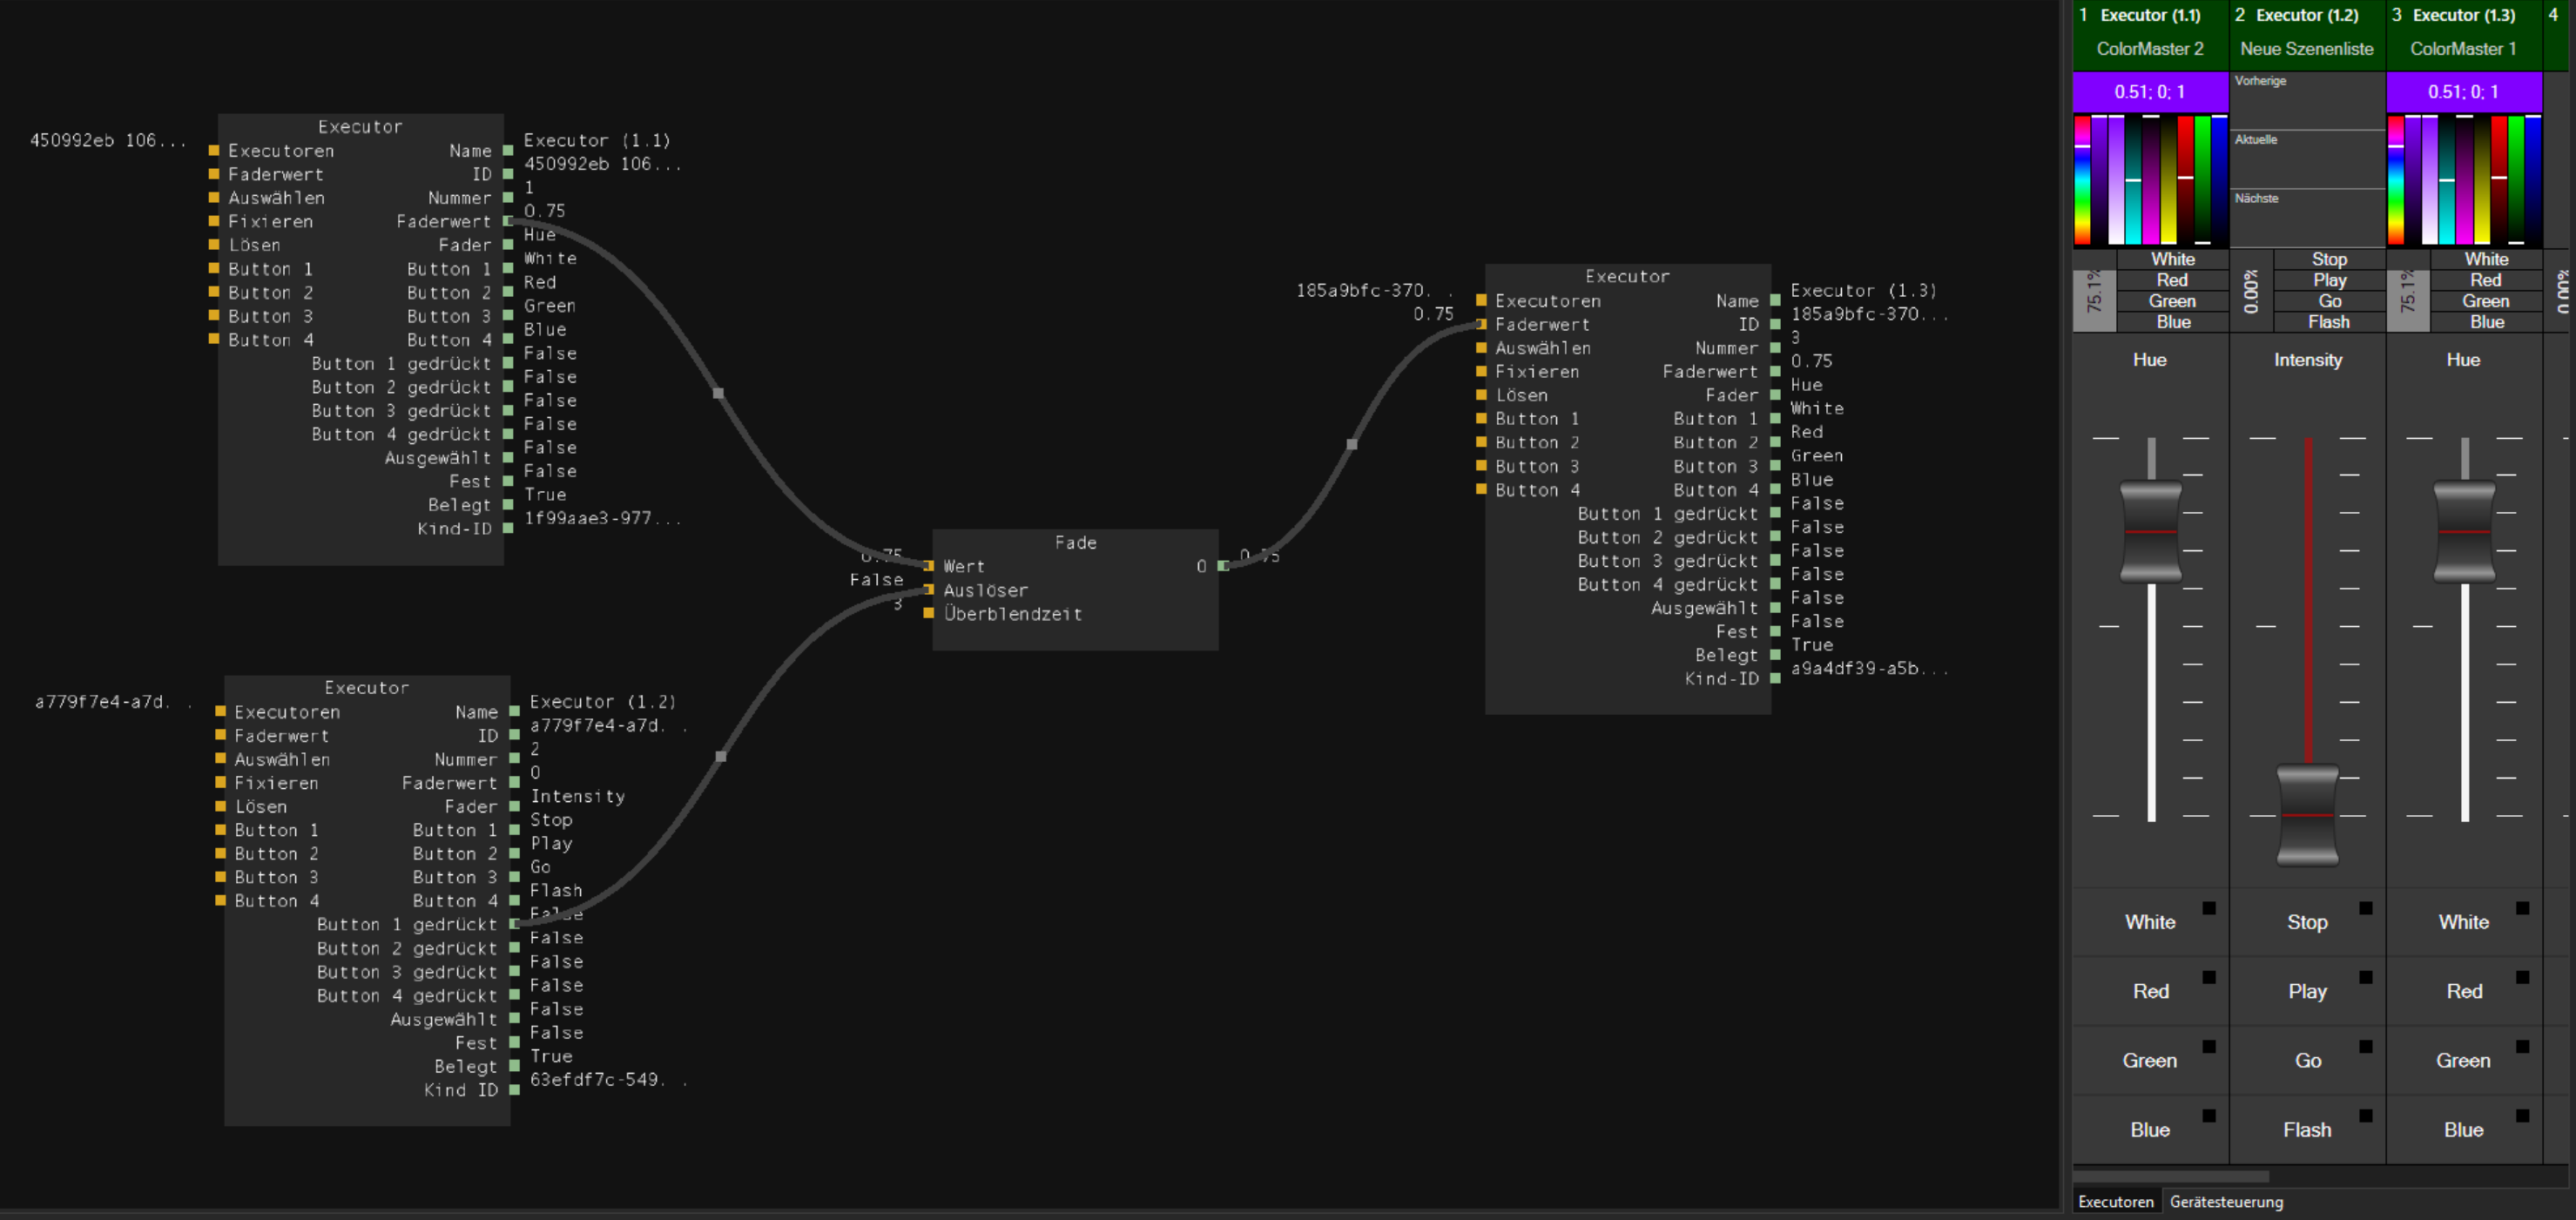The image size is (2576, 1220).
Task: Click Nummer output port on Executor (1.3) node
Action: (x=1775, y=348)
